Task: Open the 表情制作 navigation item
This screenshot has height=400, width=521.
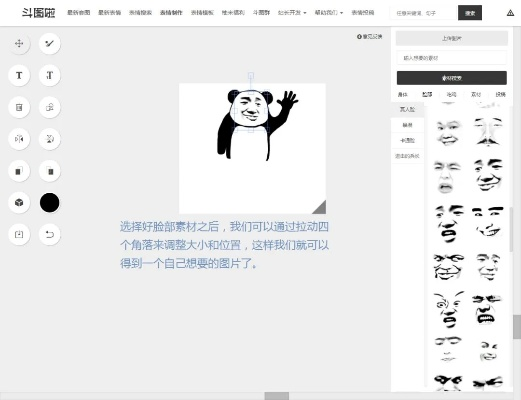Action: [171, 13]
